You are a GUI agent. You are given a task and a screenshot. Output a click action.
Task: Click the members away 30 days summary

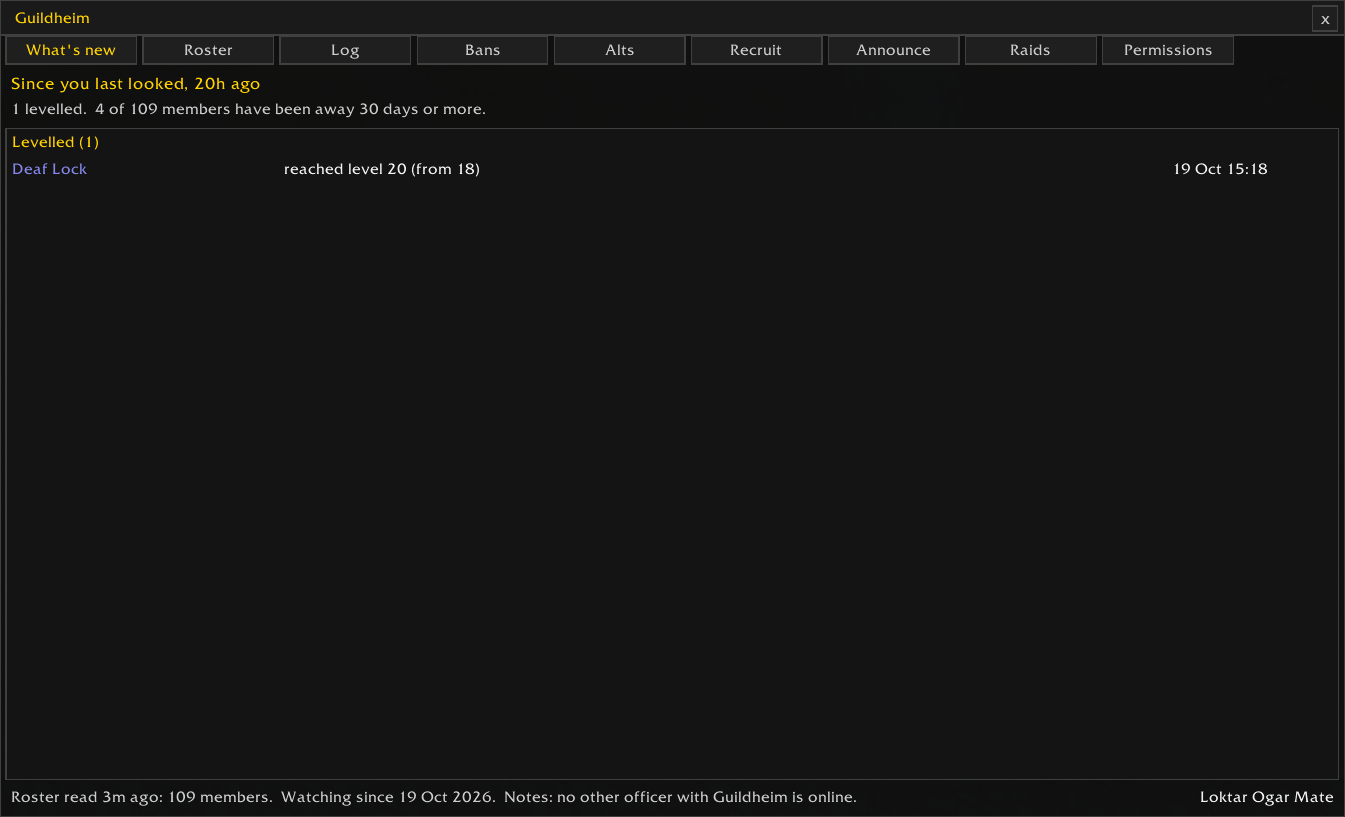[290, 109]
